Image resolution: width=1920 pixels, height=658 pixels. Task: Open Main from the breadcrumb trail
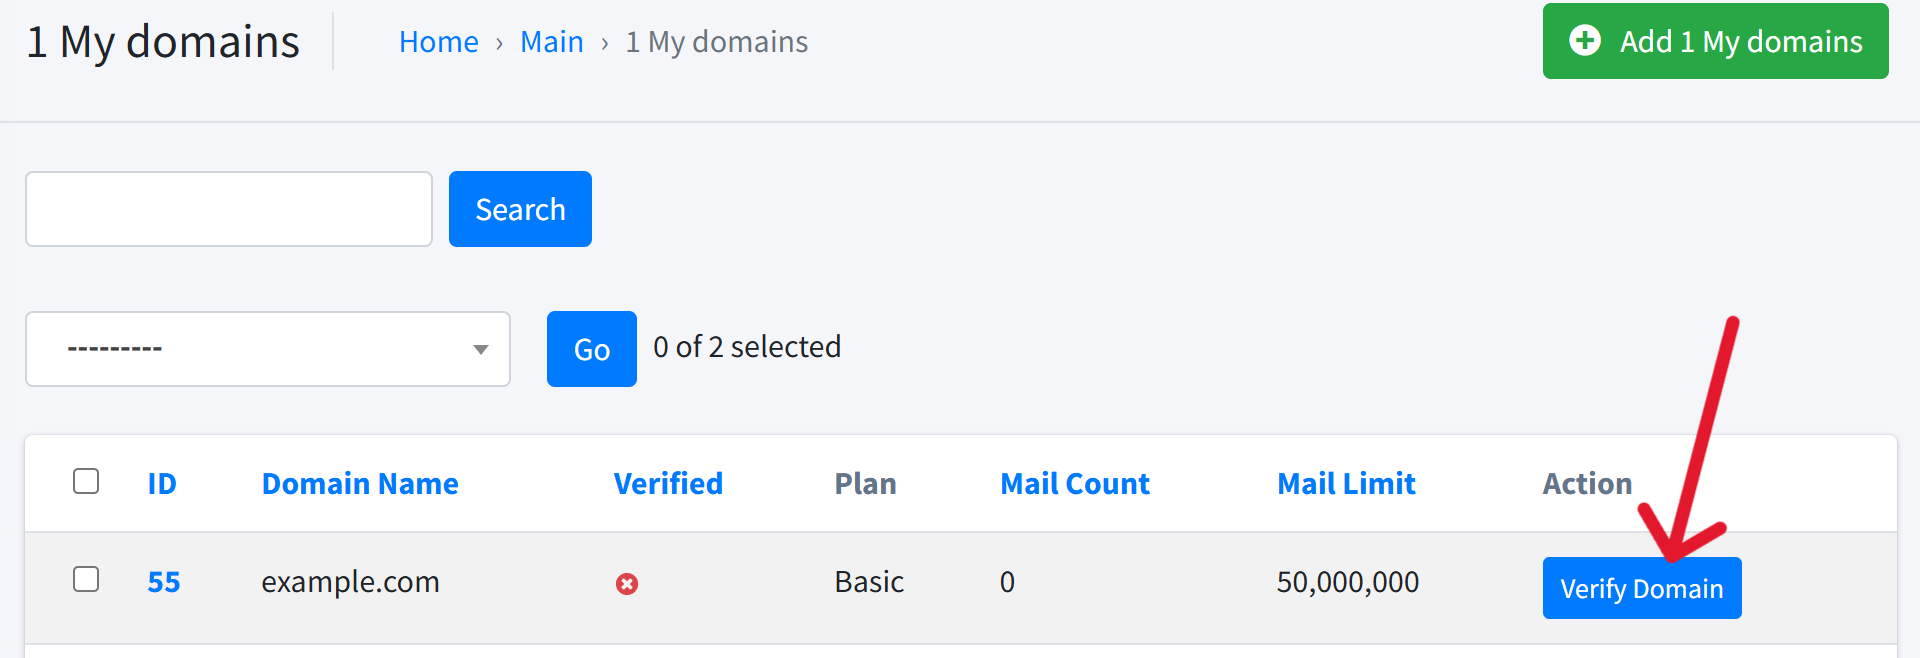[x=552, y=41]
